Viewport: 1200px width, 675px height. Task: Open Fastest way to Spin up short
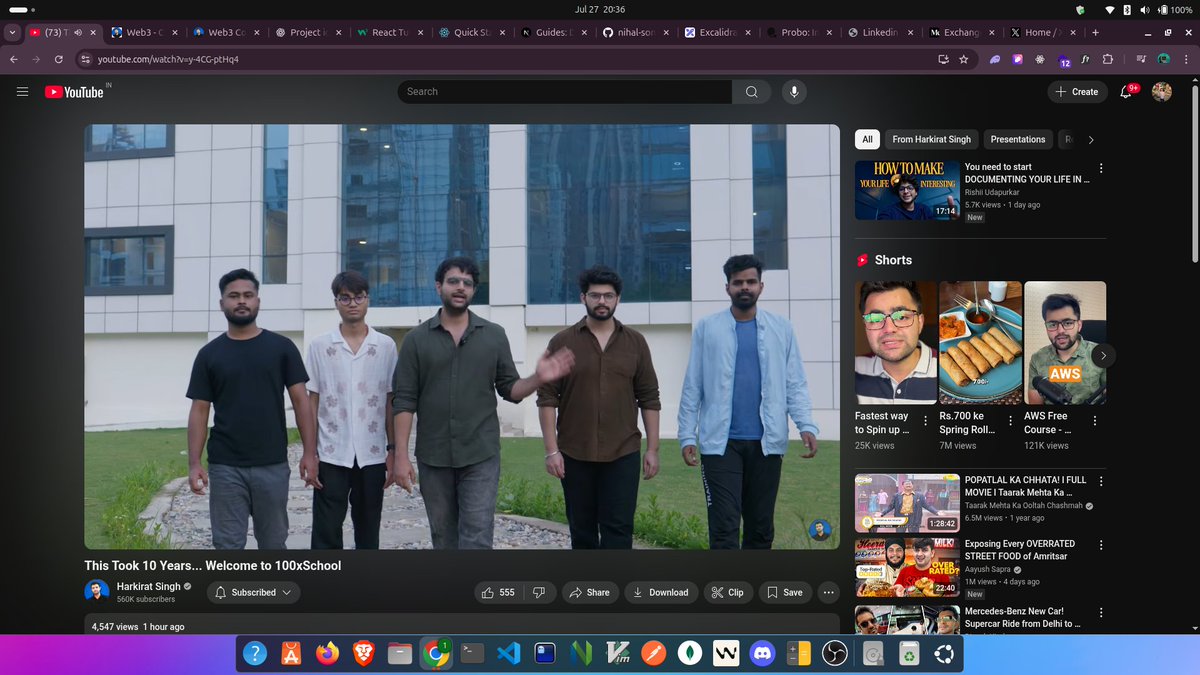pyautogui.click(x=896, y=343)
